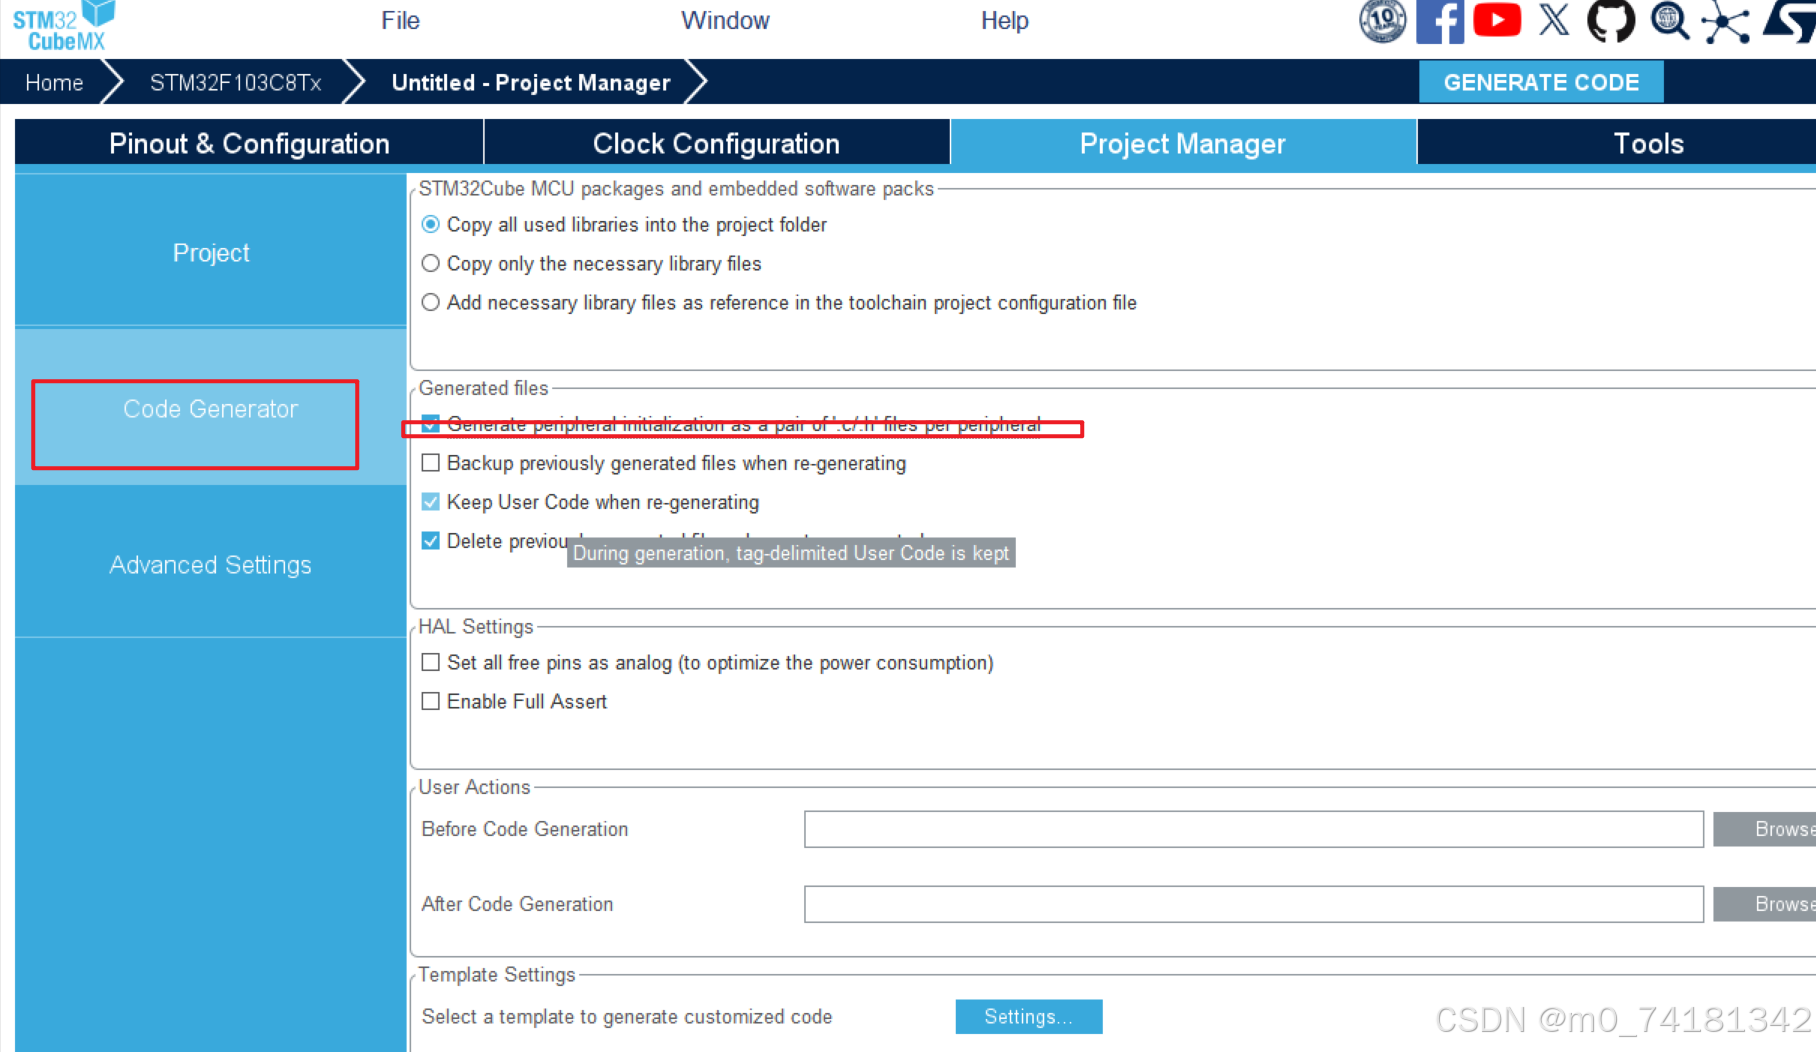The image size is (1816, 1052).
Task: Click the ST logo icon
Action: tap(1790, 21)
